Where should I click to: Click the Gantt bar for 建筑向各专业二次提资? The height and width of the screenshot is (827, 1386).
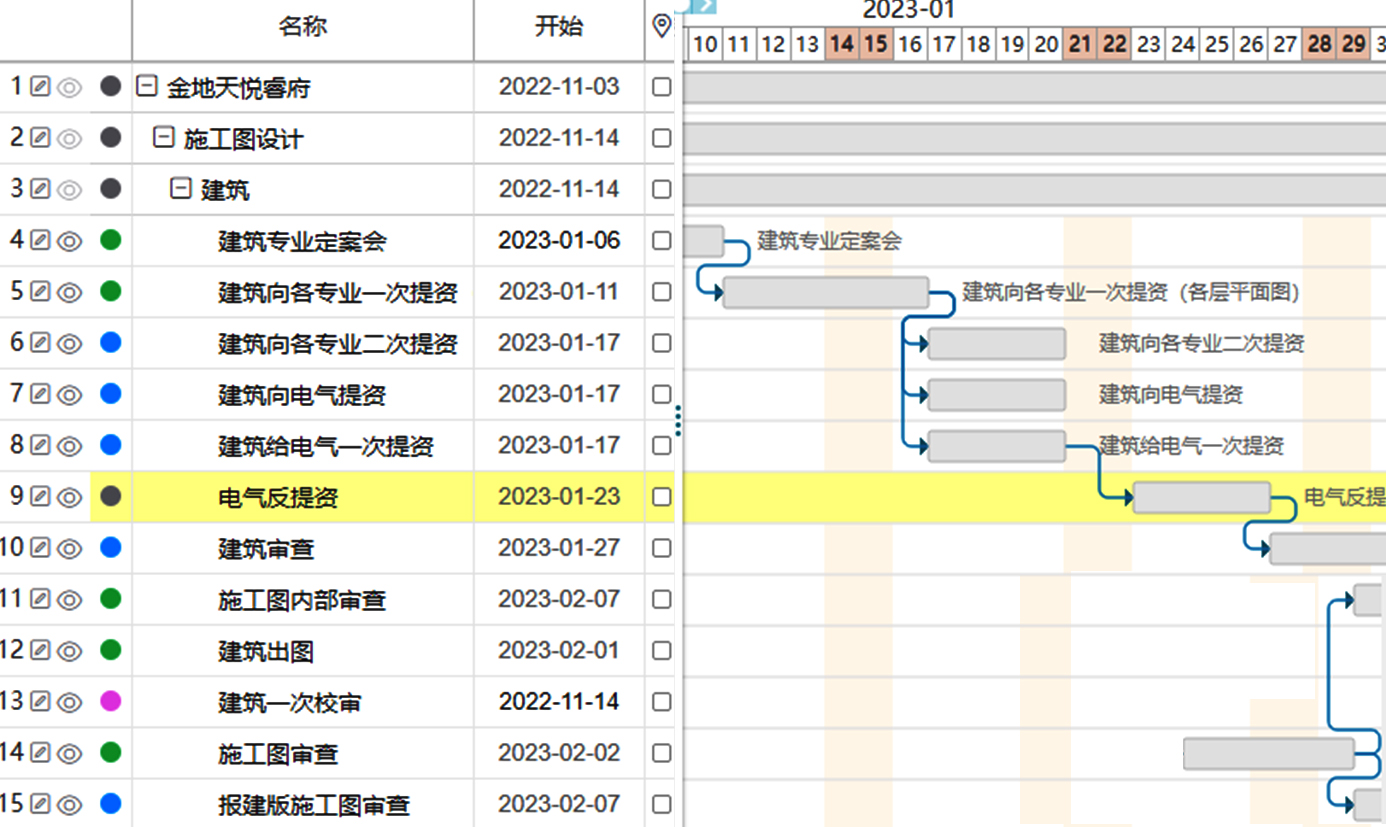(996, 344)
